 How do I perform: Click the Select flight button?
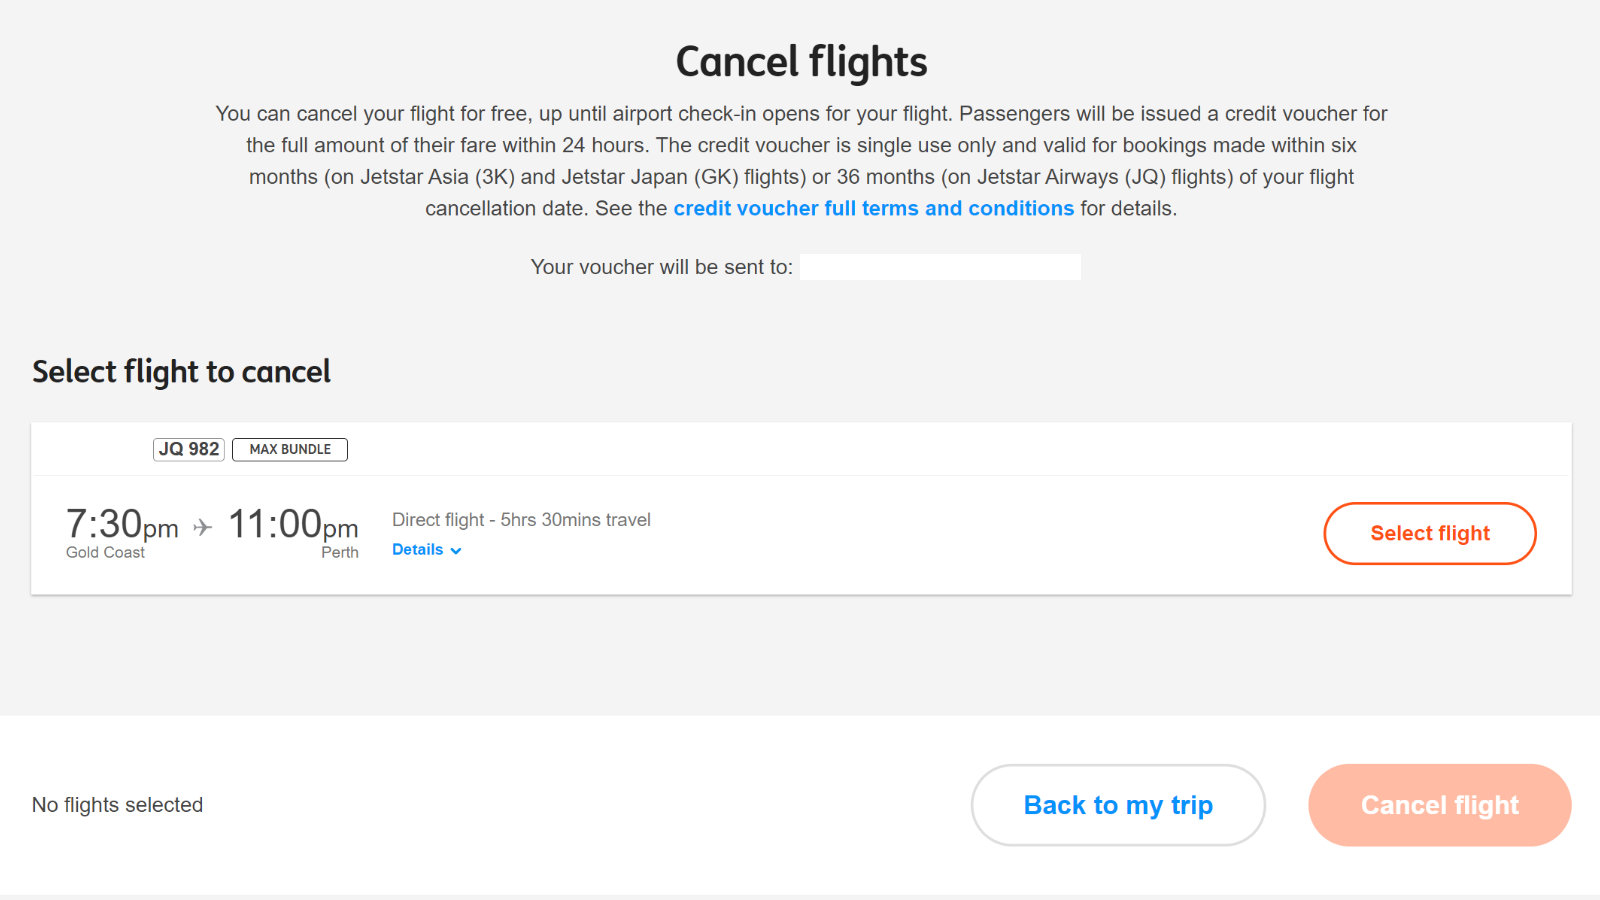[1430, 533]
